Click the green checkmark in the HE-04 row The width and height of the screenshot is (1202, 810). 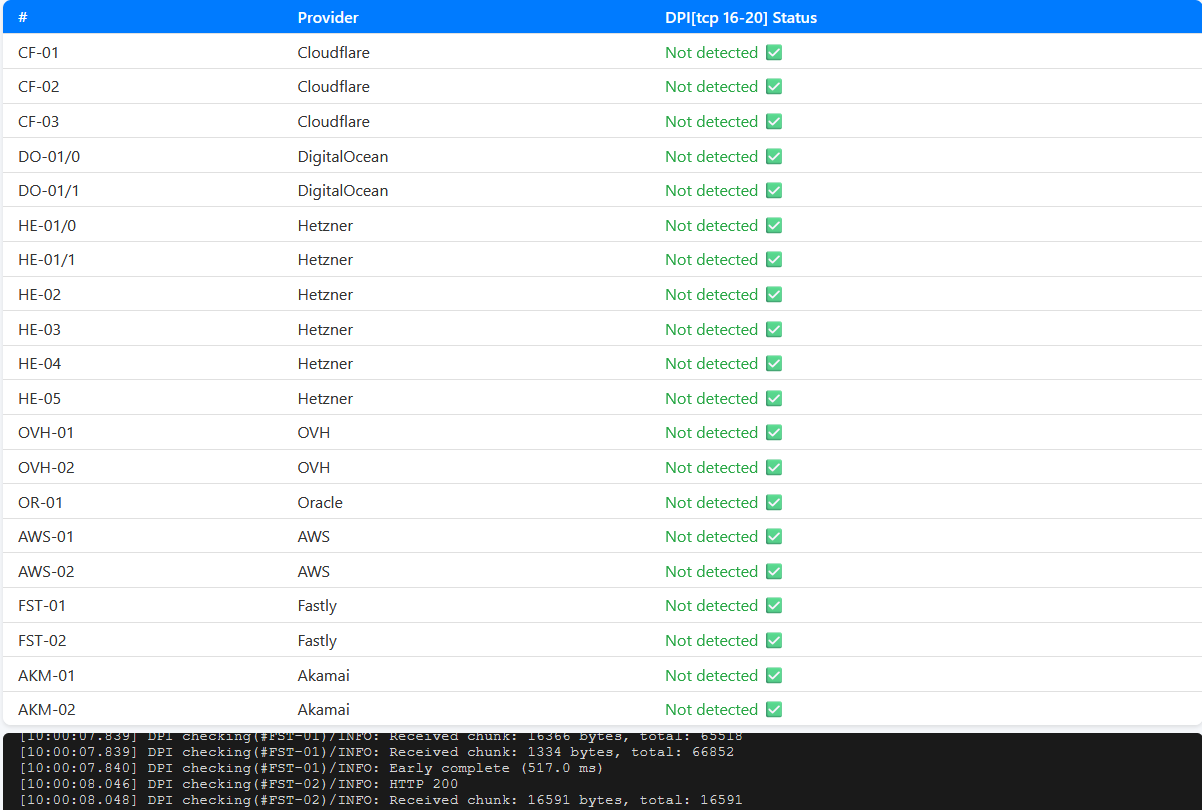pos(773,363)
